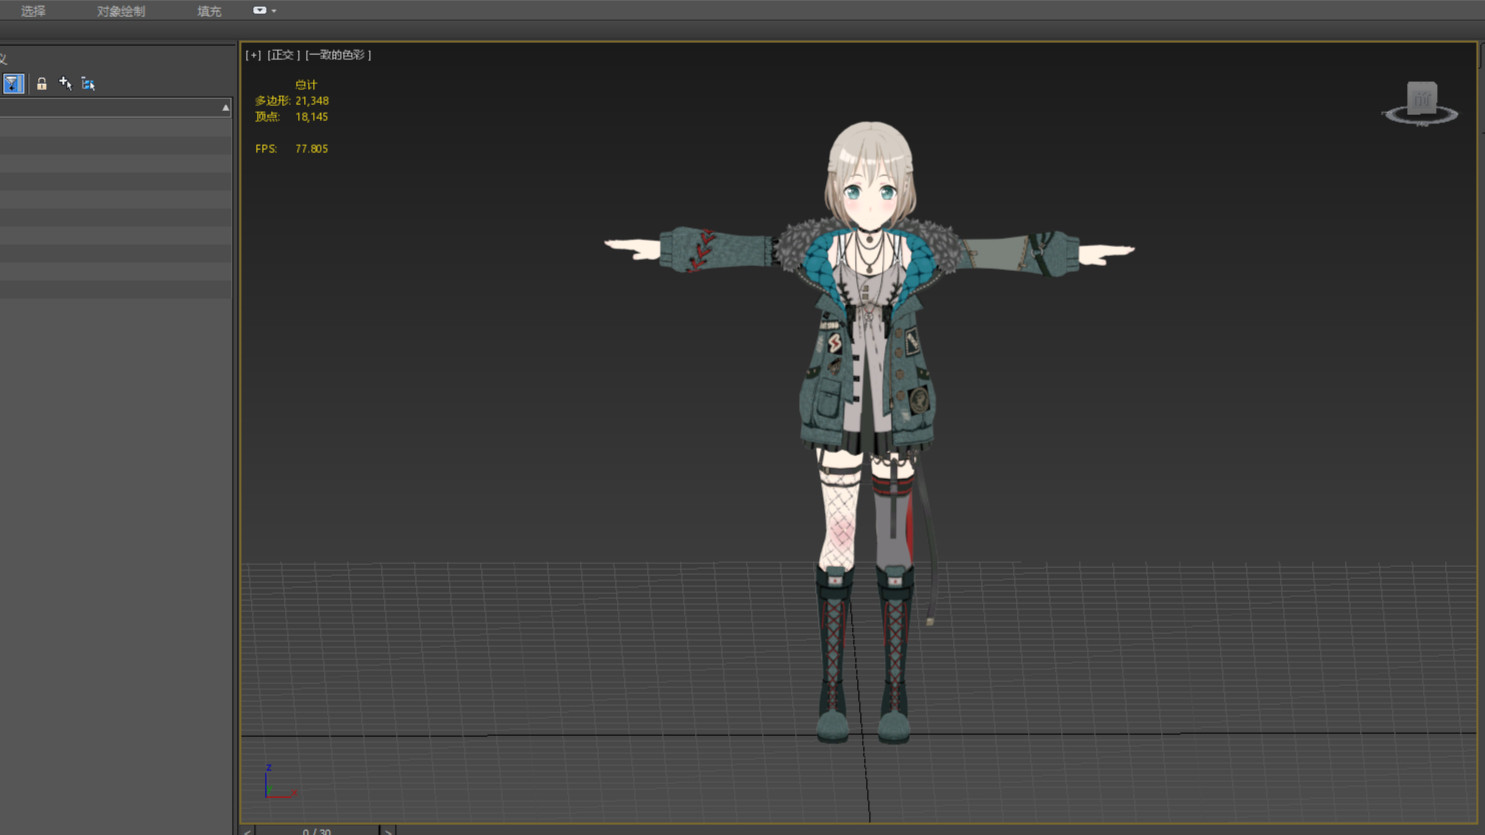The width and height of the screenshot is (1485, 835).
Task: Open the [一致的色彩] shading menu
Action: coord(338,55)
